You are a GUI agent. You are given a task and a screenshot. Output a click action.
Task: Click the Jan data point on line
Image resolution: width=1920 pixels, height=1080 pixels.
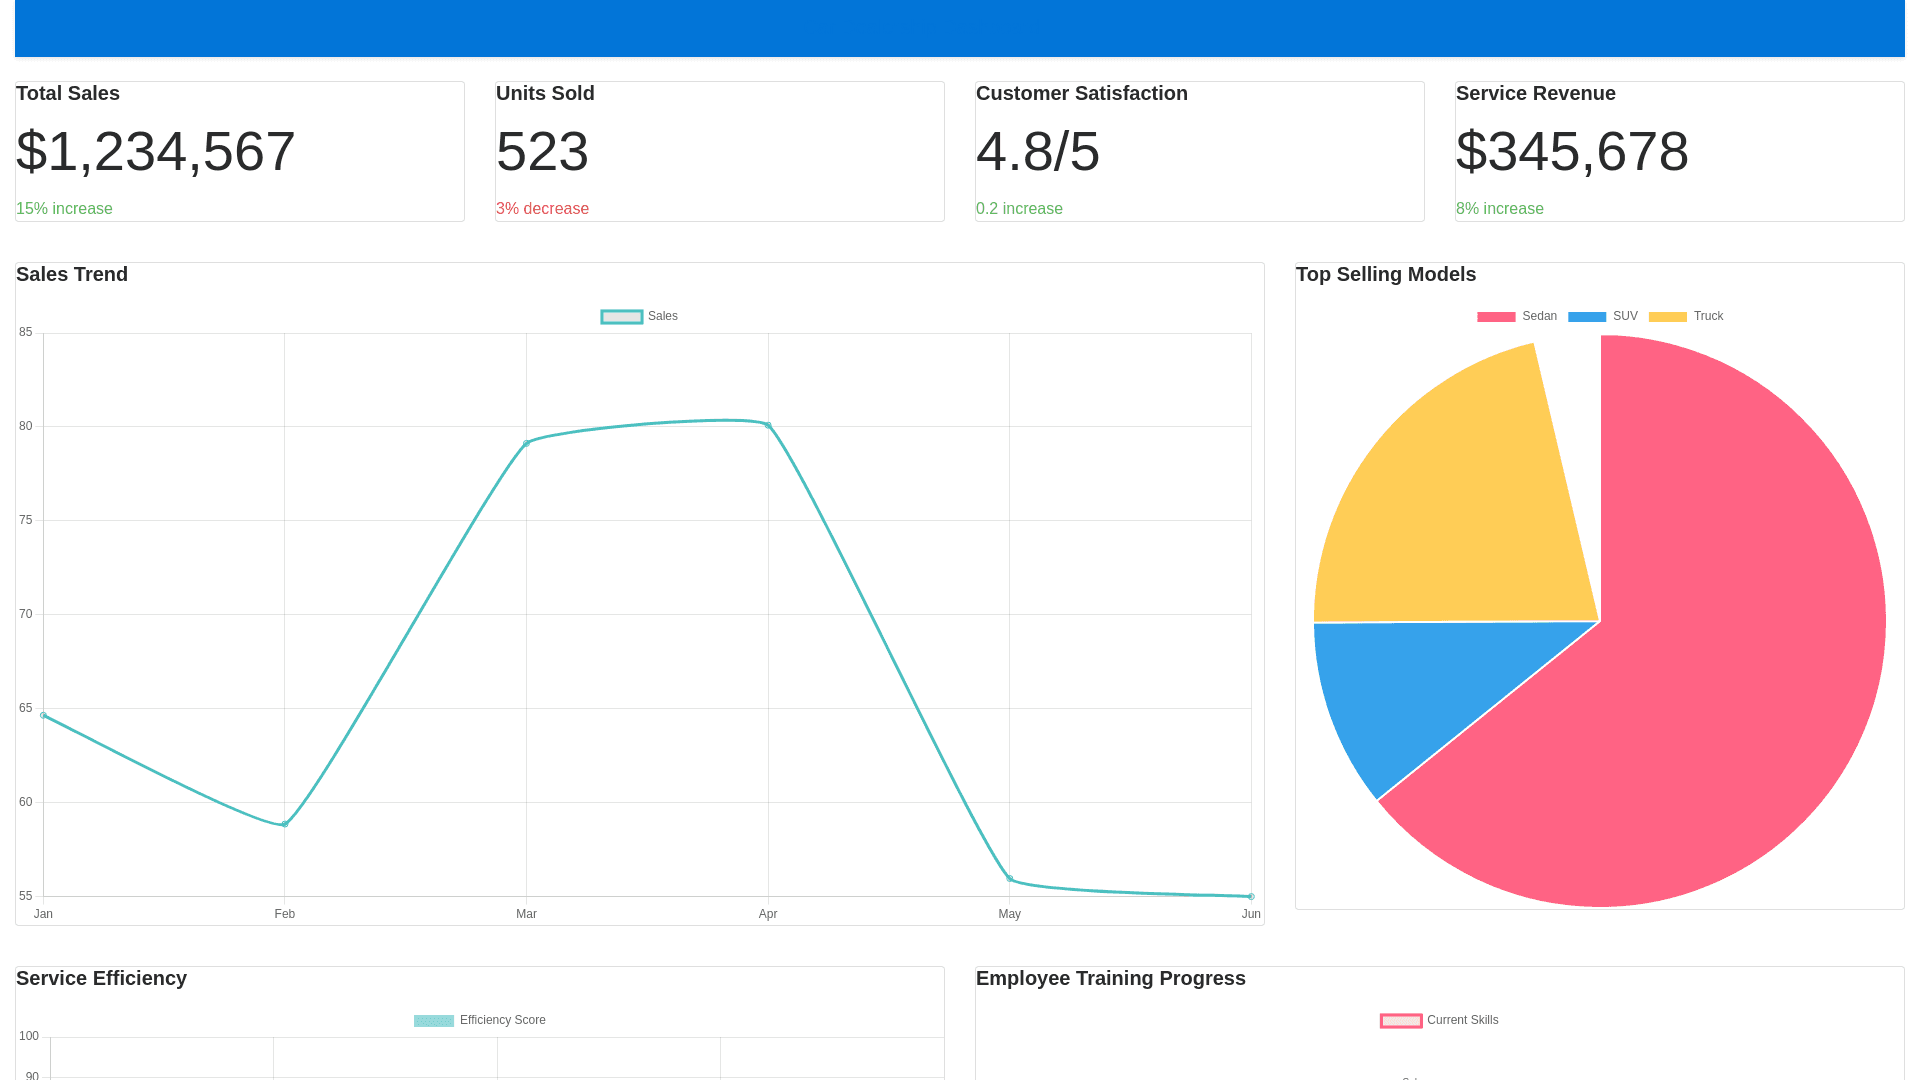[x=43, y=715]
